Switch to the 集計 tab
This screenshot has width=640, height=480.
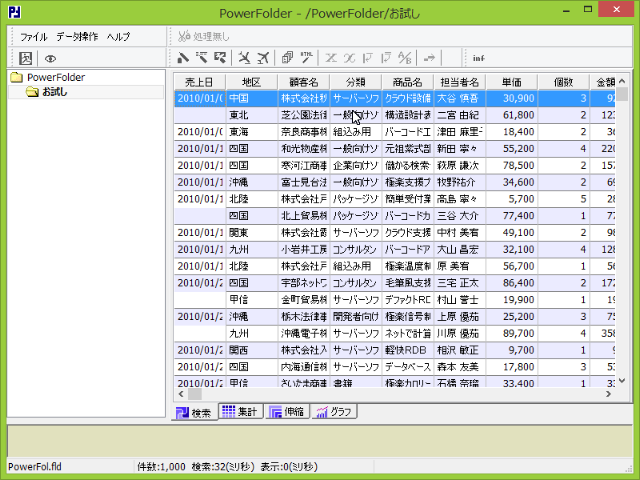coord(240,411)
